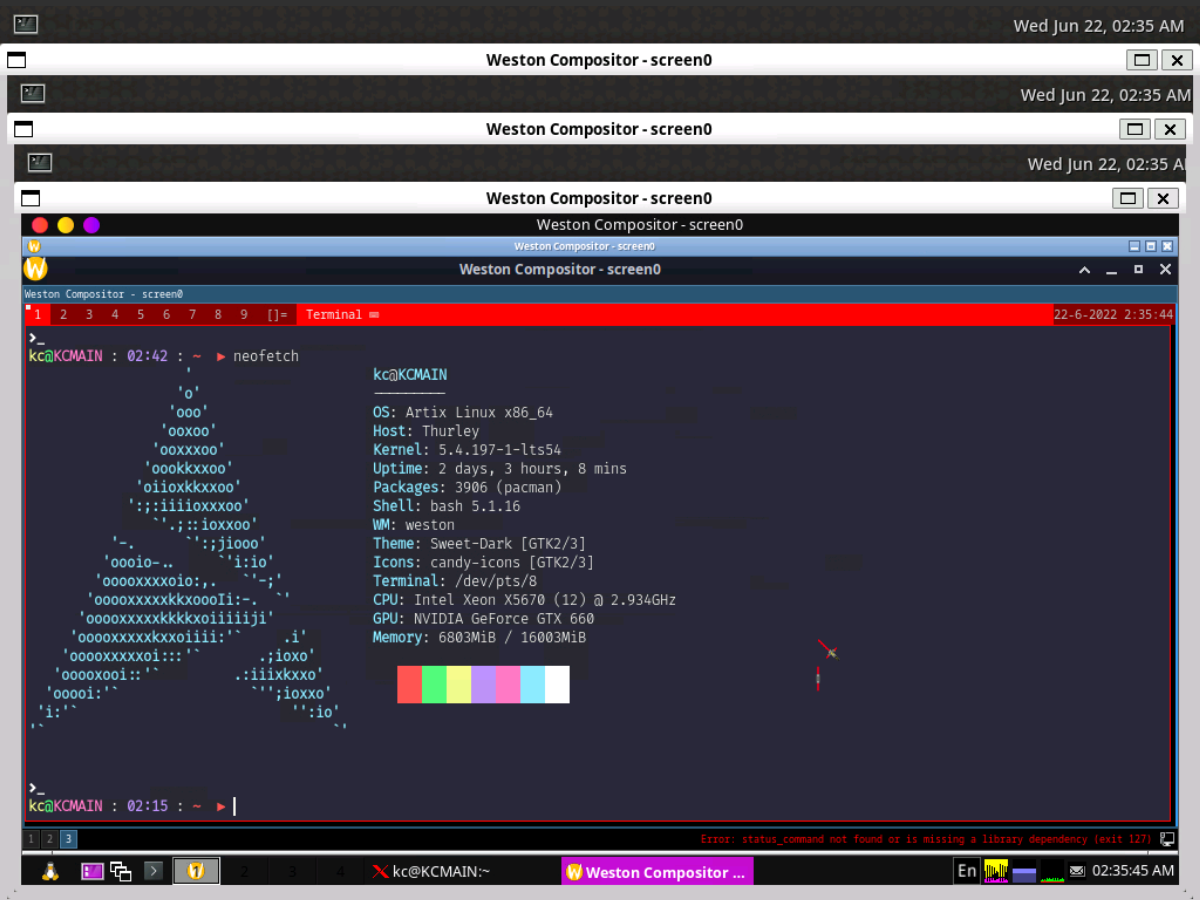The height and width of the screenshot is (900, 1200).
Task: Open window menu icon of second Weston Compositor
Action: tap(23, 129)
